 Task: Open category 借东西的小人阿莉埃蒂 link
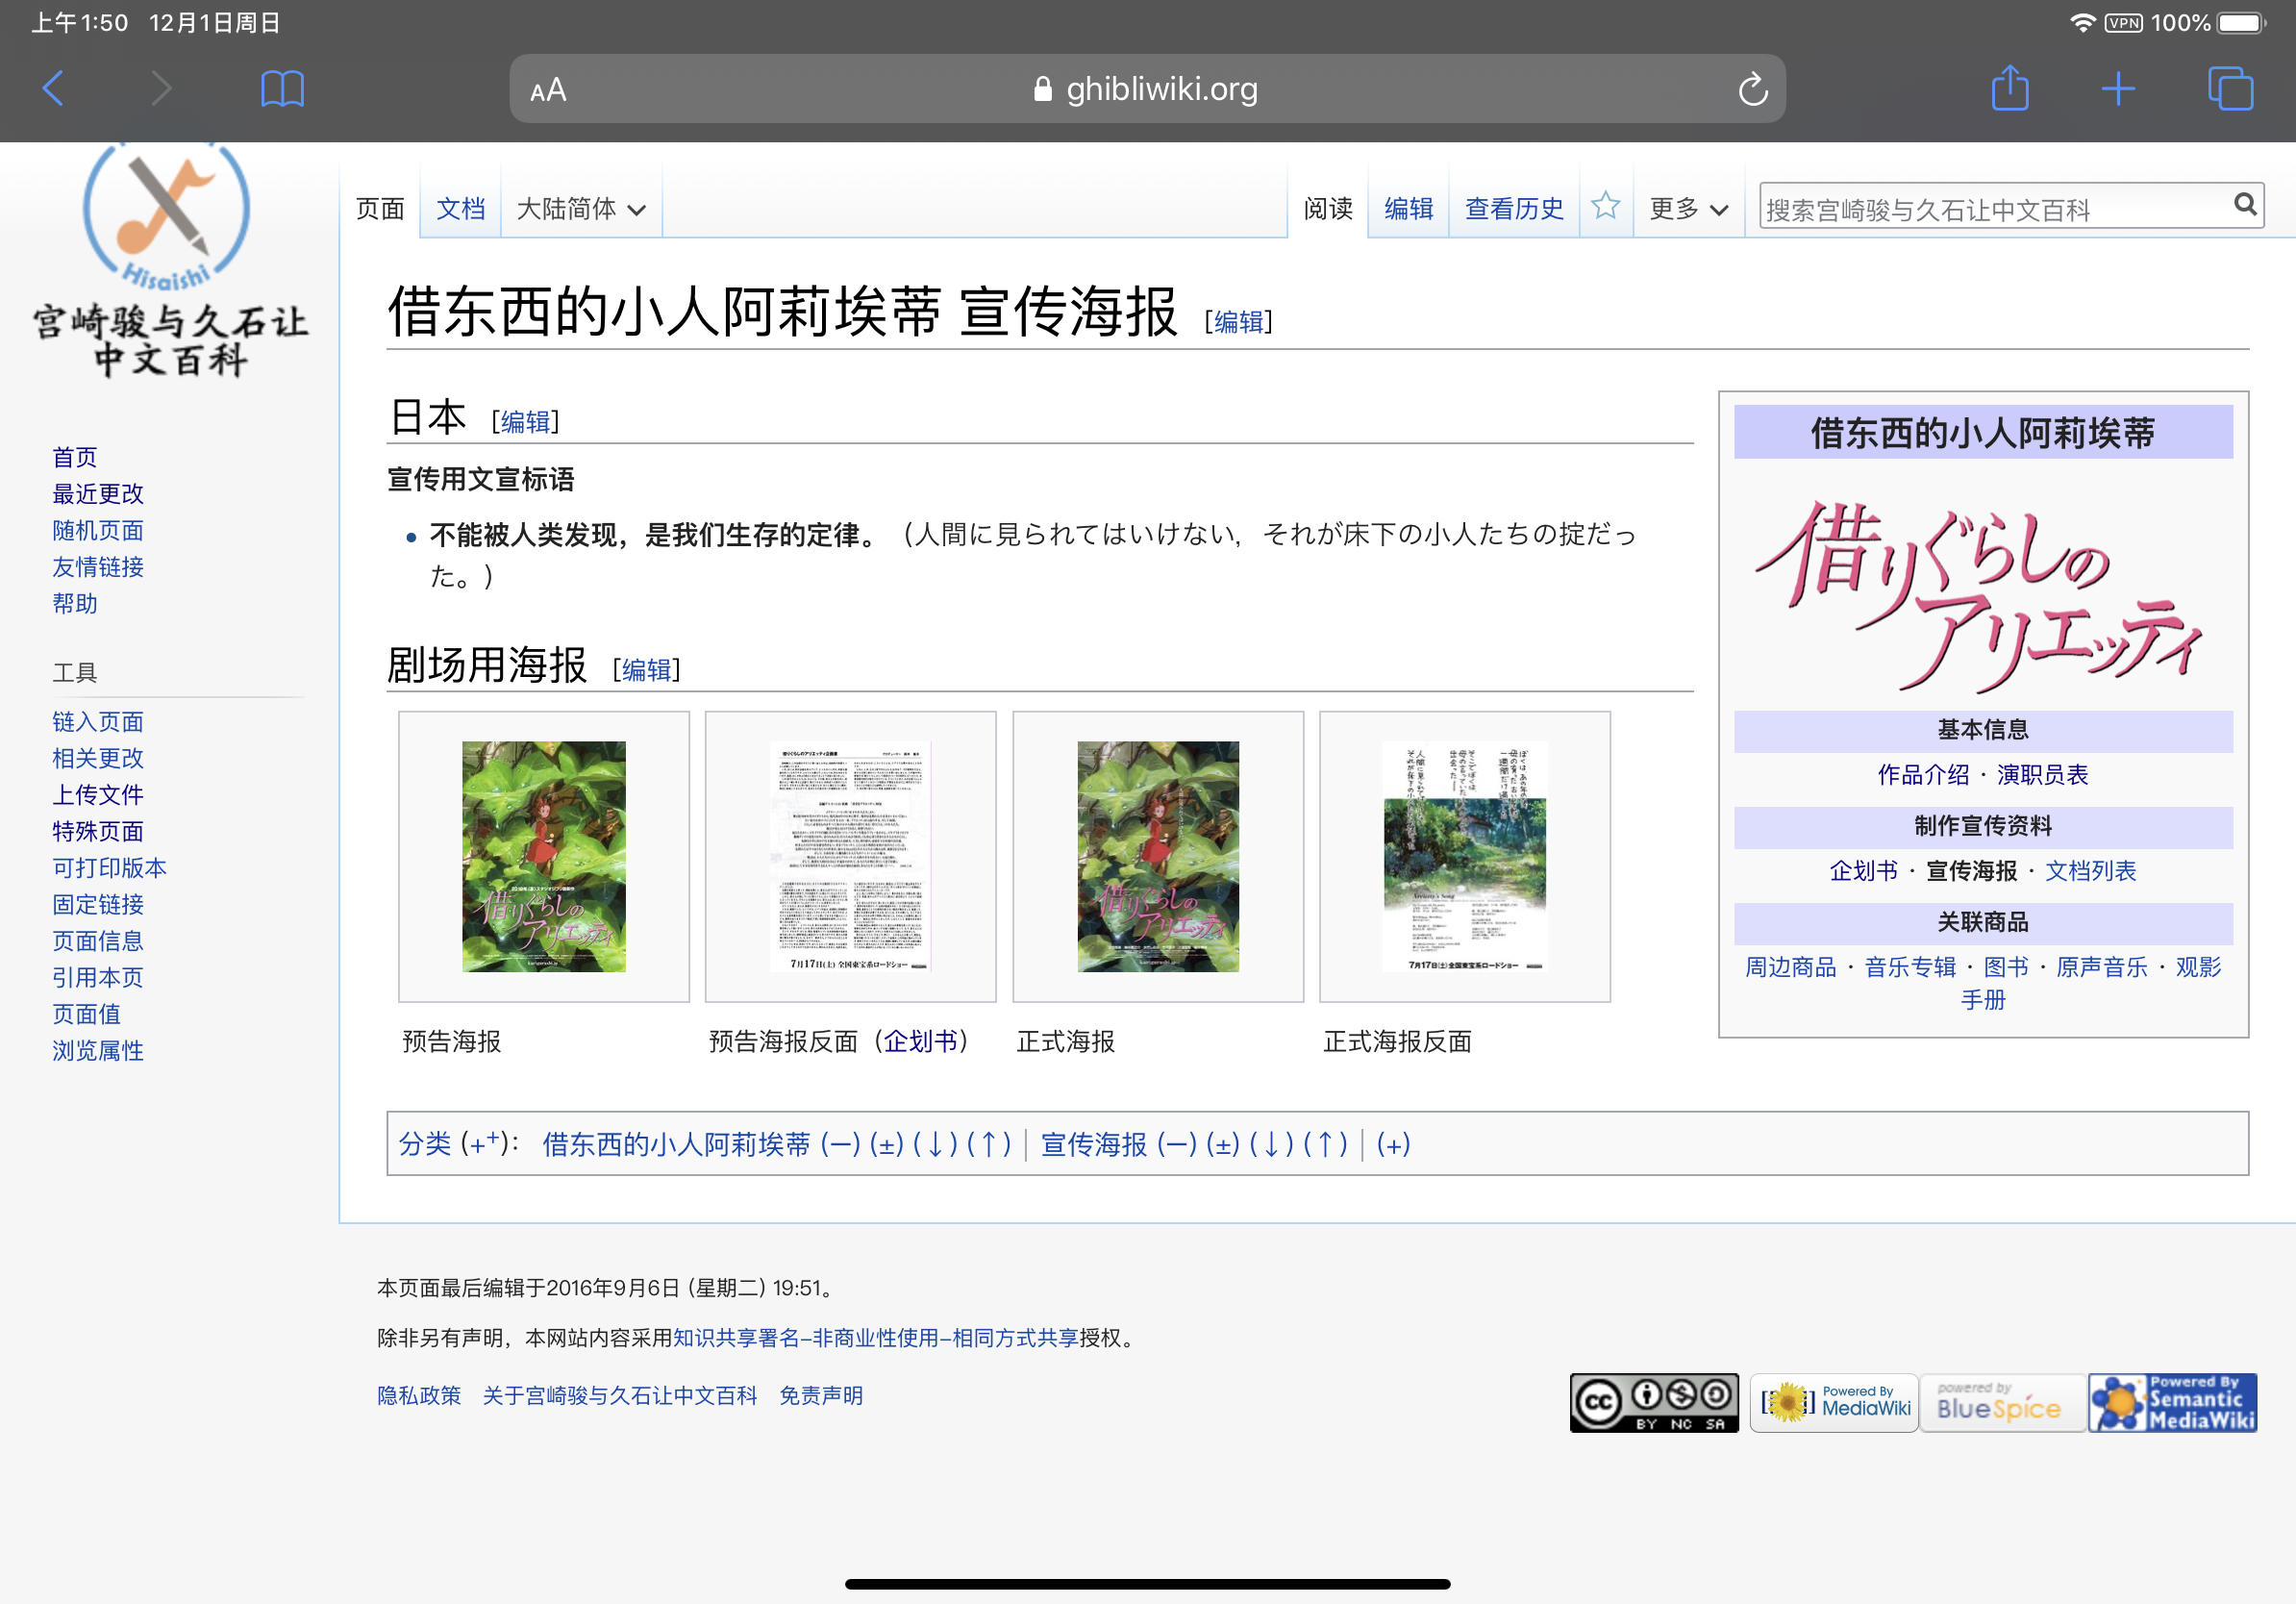click(676, 1143)
